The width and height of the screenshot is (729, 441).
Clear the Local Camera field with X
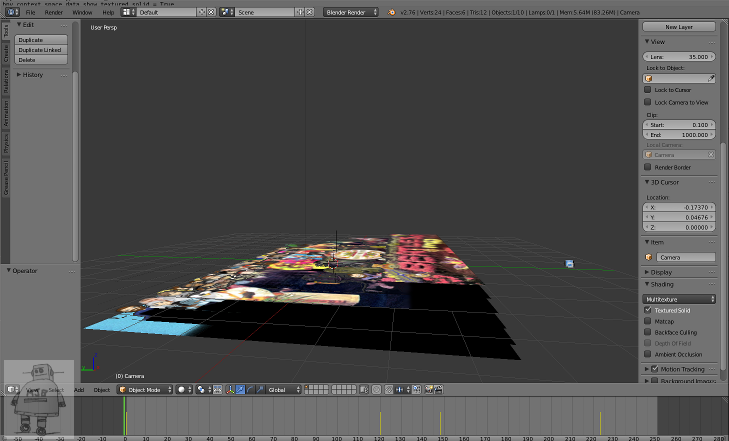[711, 155]
